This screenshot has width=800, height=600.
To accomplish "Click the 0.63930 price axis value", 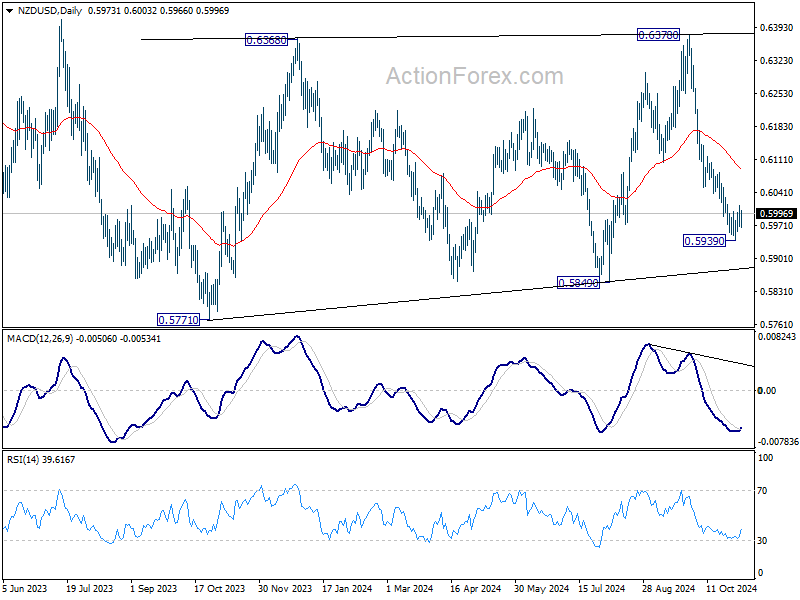I will (x=777, y=28).
